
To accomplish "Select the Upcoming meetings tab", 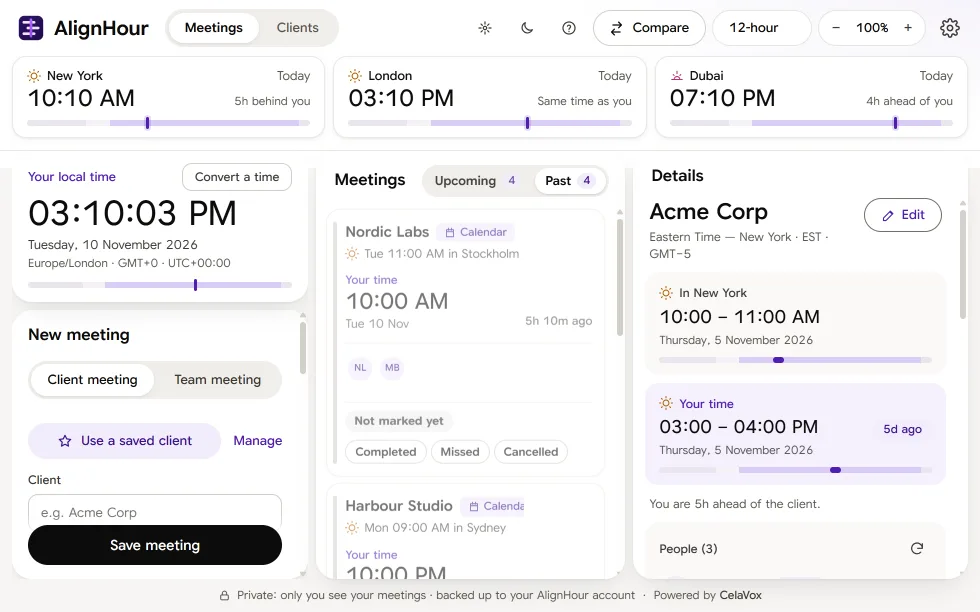I will click(475, 181).
